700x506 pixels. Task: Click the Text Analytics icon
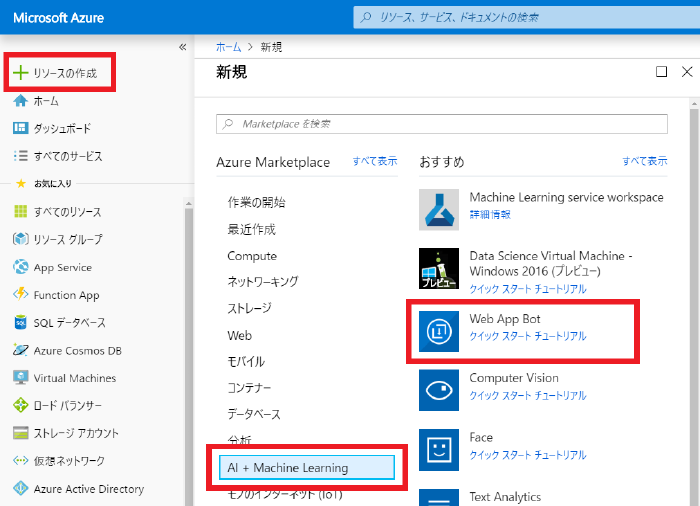(439, 498)
